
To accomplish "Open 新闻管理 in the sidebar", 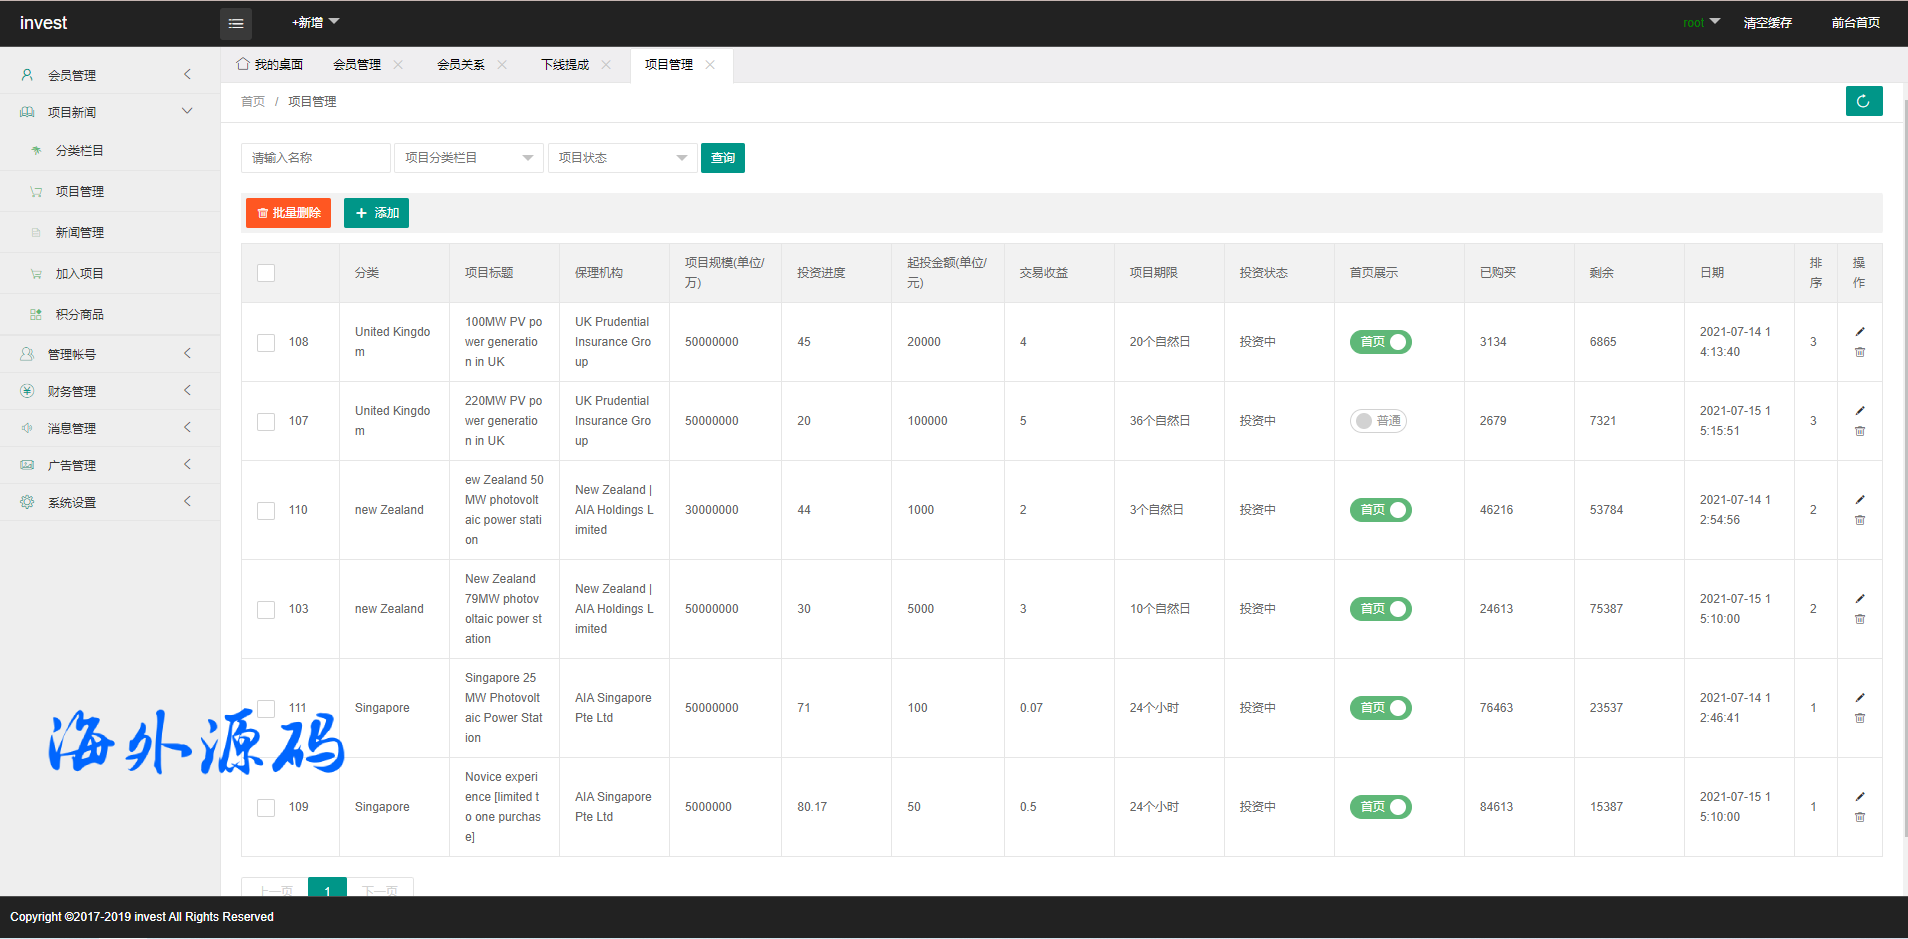I will click(x=80, y=232).
